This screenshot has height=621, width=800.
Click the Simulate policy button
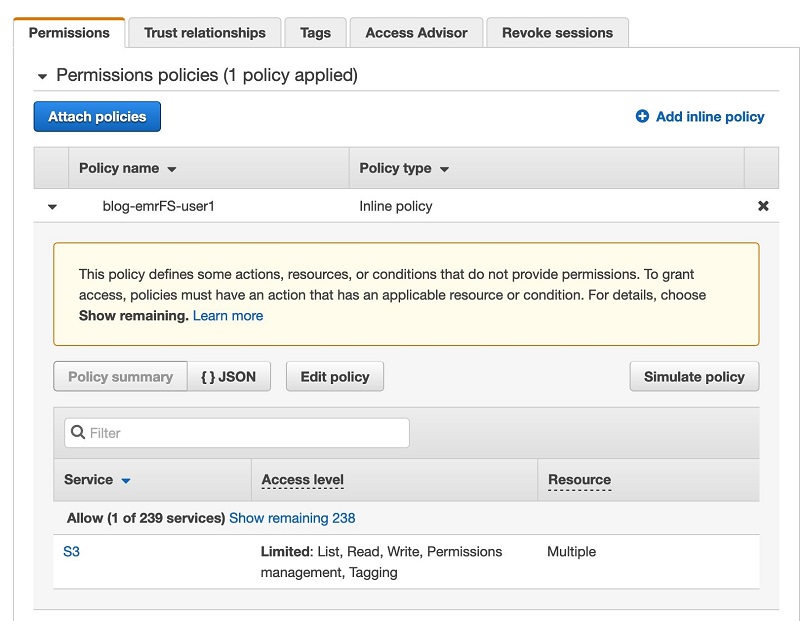[694, 377]
